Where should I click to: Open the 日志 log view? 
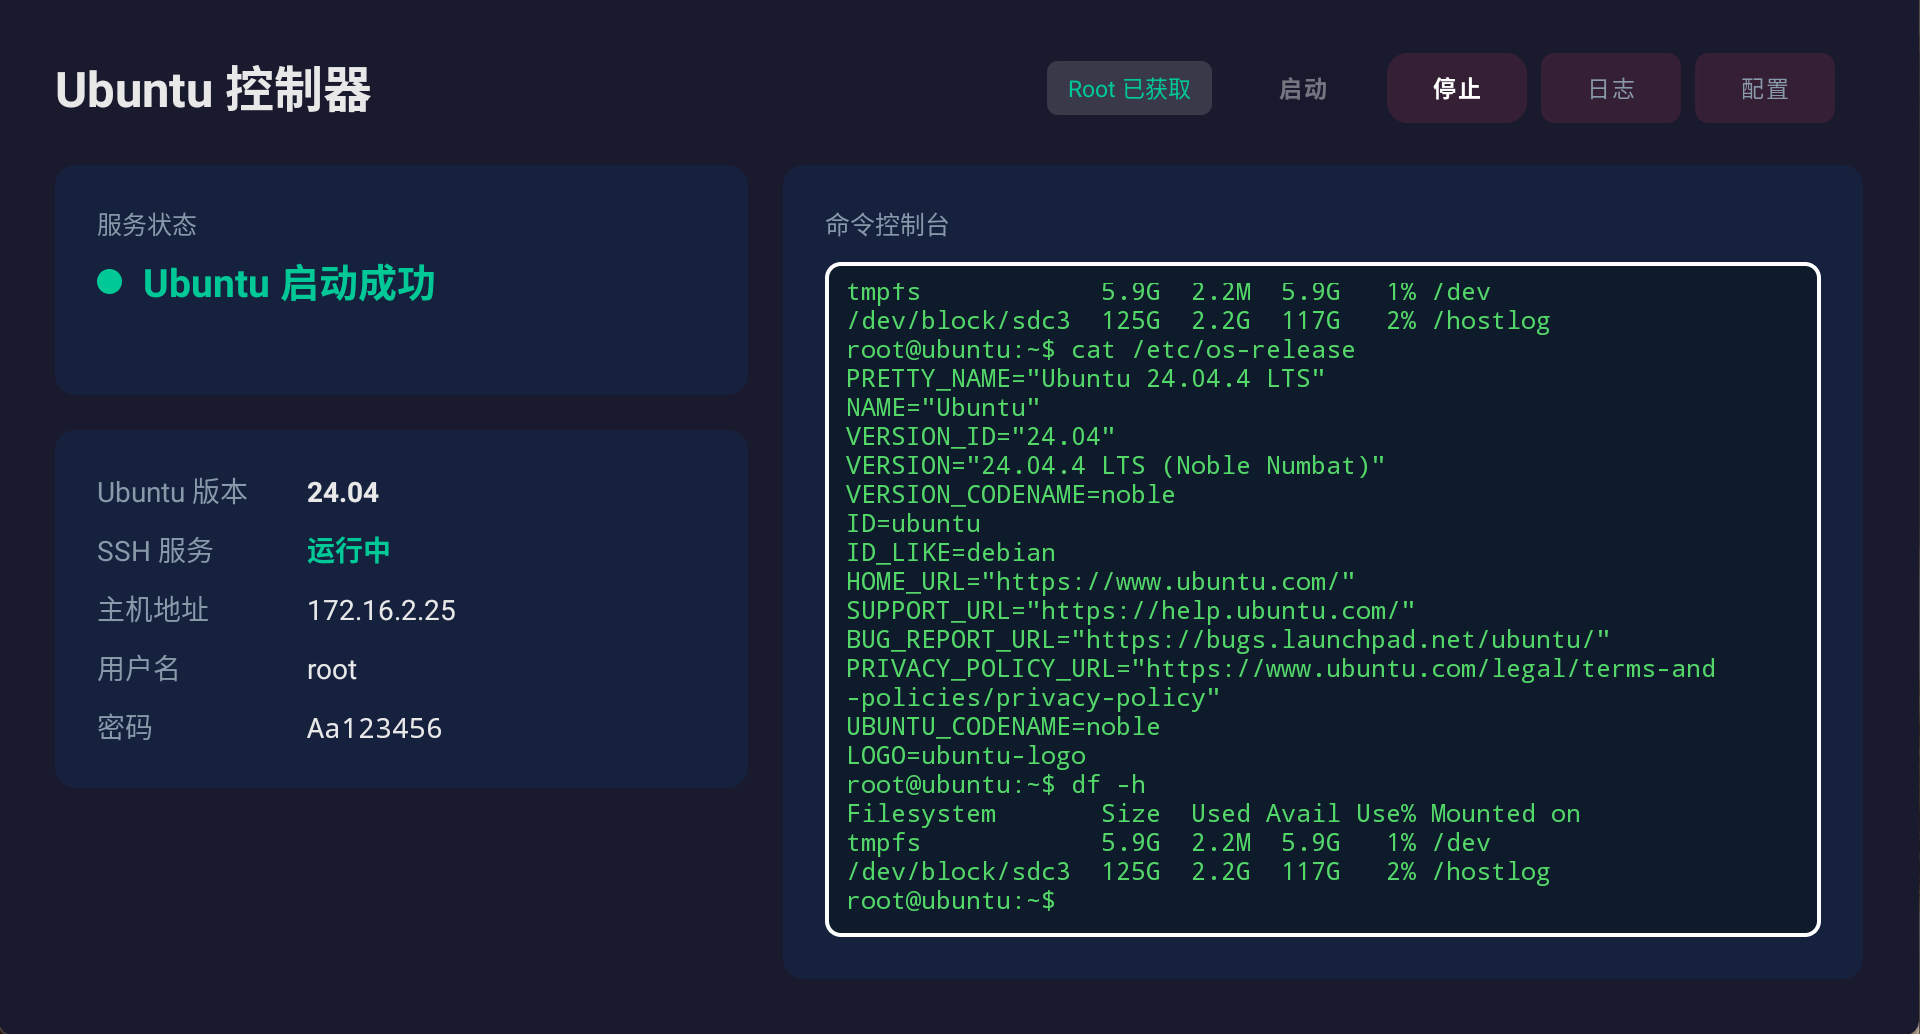click(x=1611, y=88)
